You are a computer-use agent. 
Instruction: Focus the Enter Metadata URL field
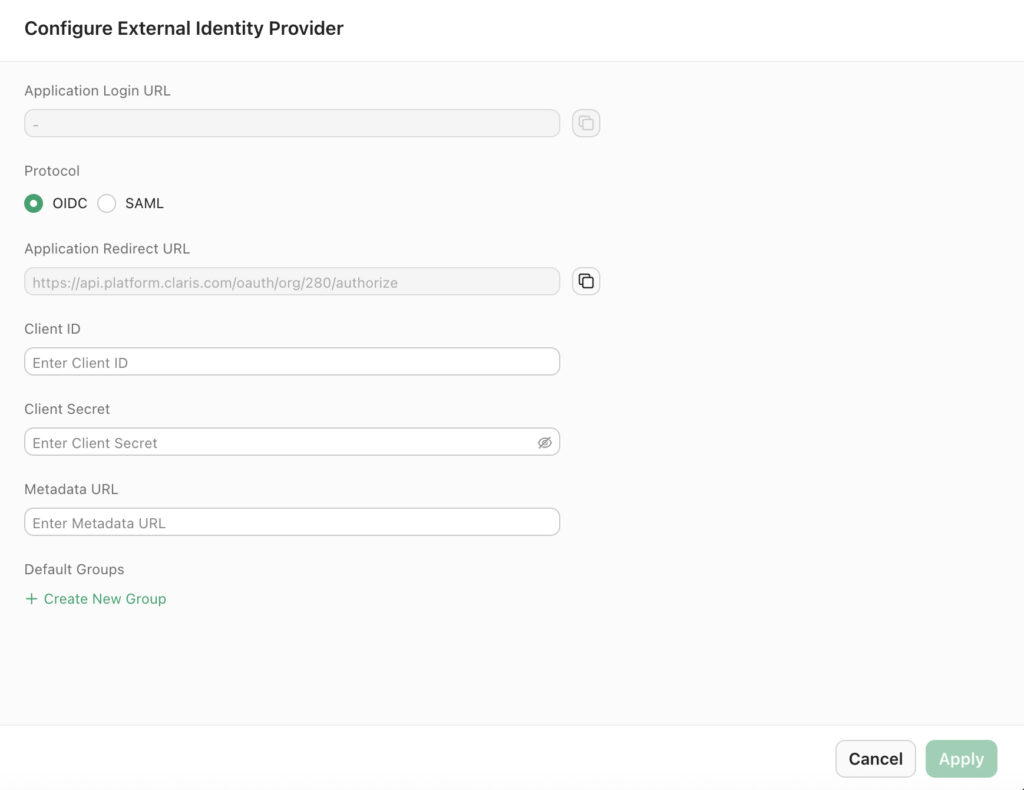[x=292, y=522]
